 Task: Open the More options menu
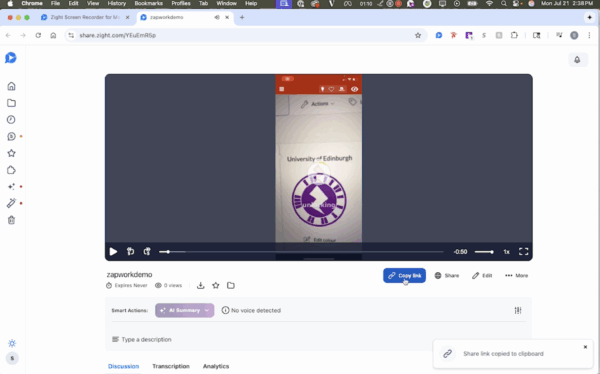point(517,276)
